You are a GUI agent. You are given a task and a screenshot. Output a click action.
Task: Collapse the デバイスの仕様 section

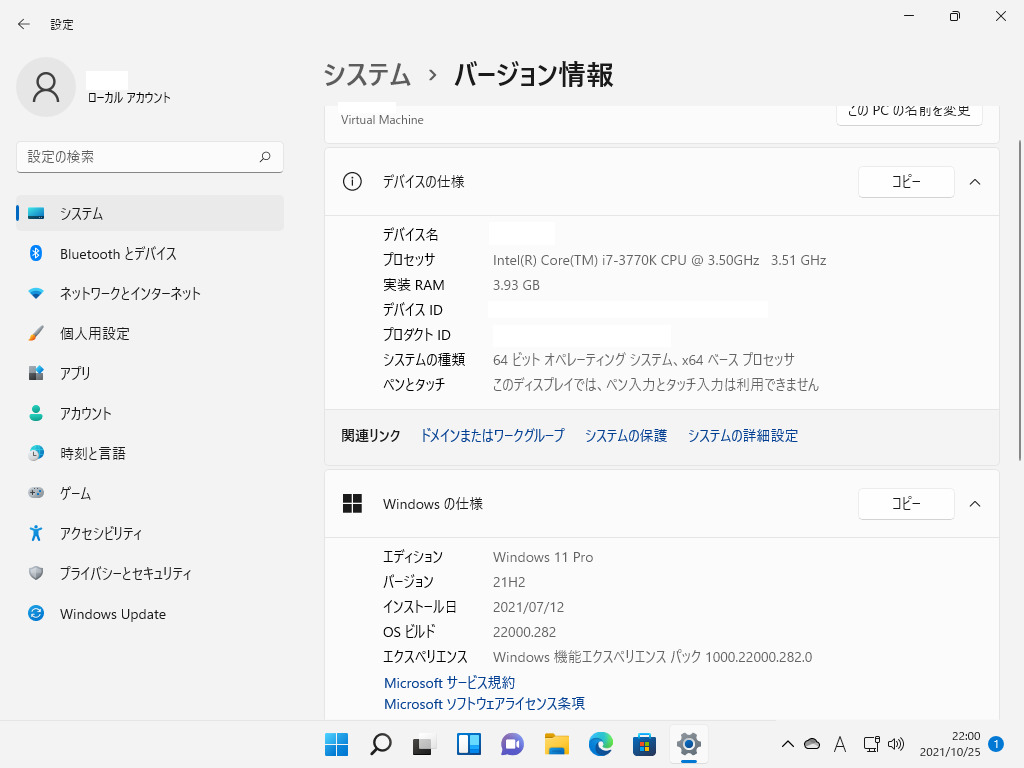pyautogui.click(x=975, y=182)
